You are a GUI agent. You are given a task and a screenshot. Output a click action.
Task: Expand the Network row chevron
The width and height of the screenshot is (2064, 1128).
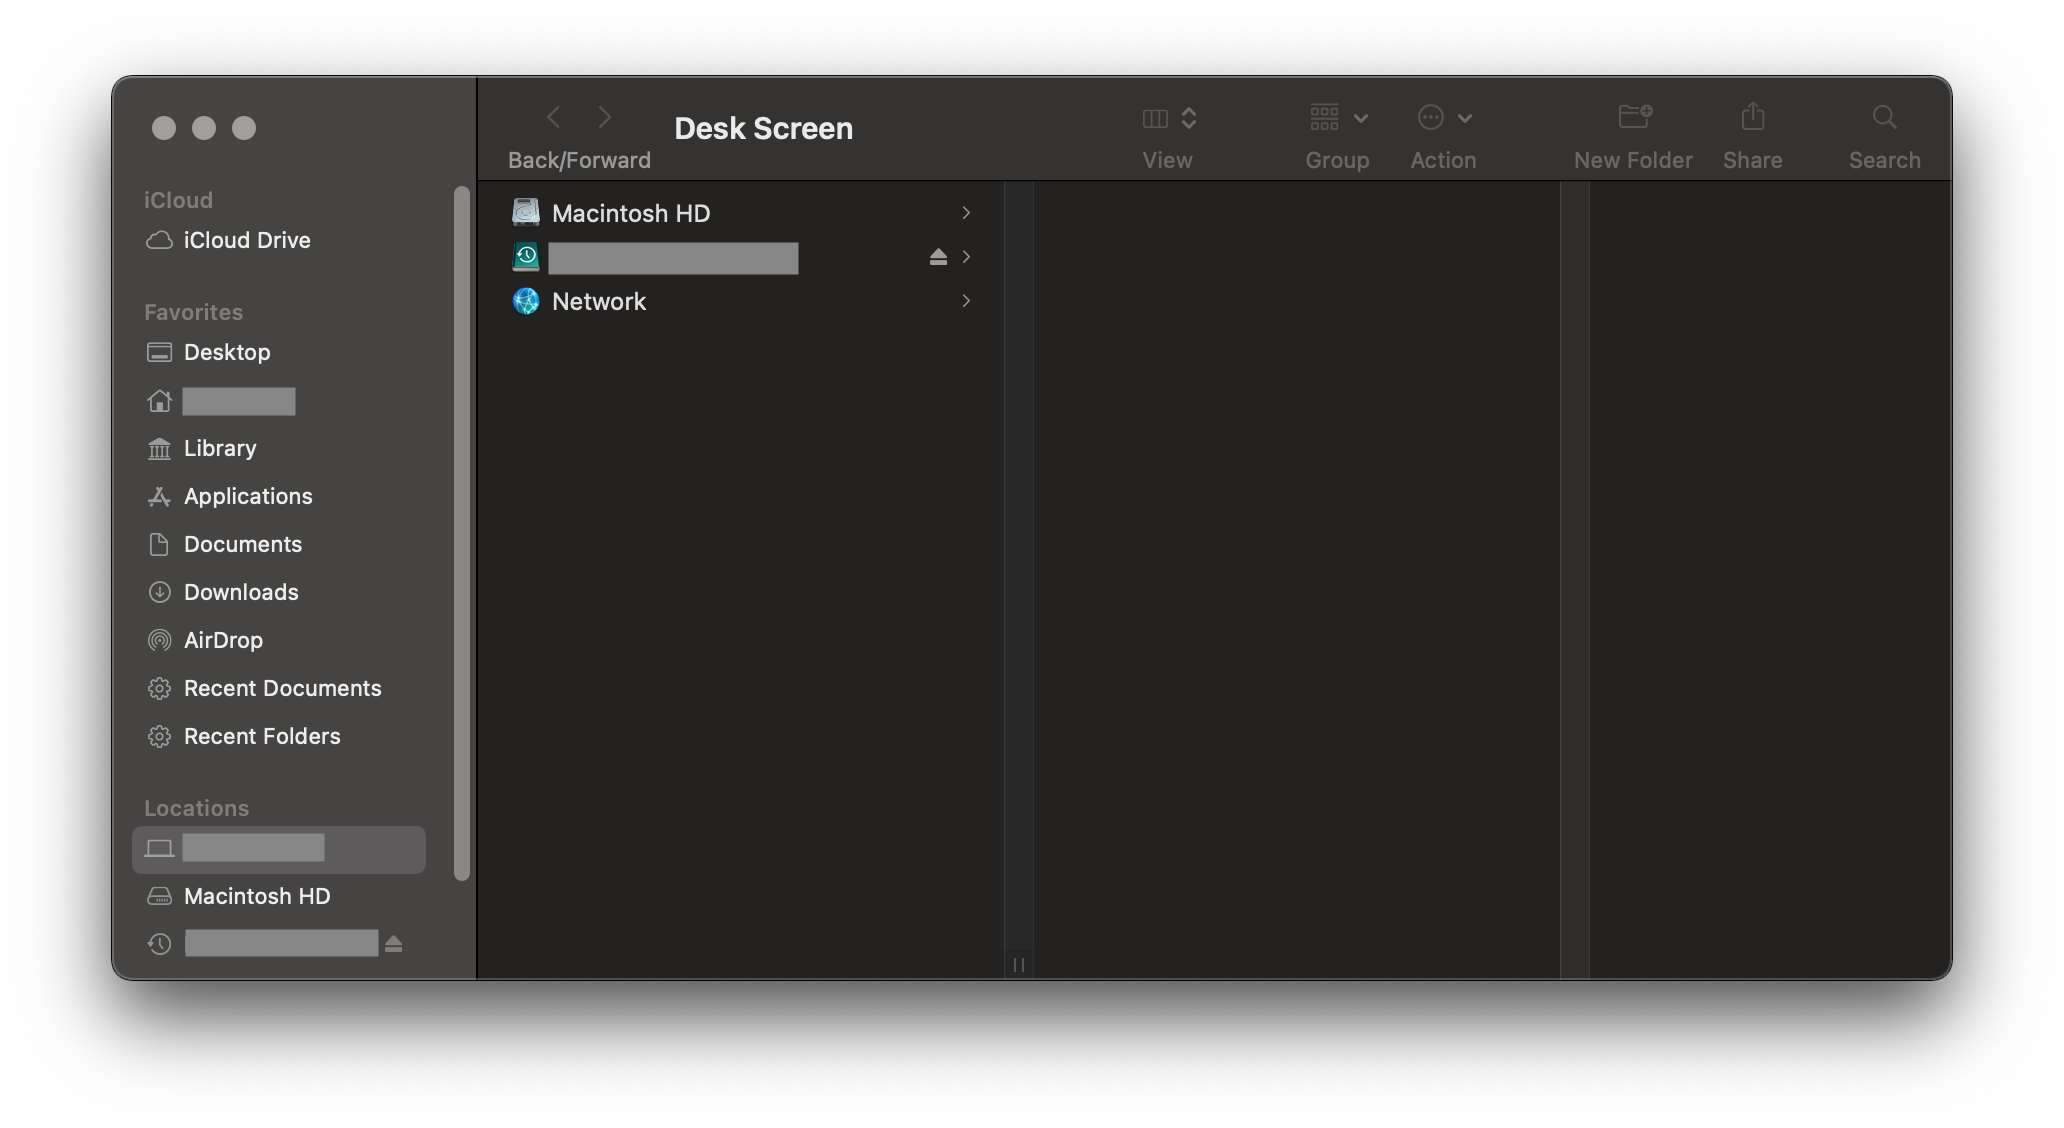coord(966,301)
